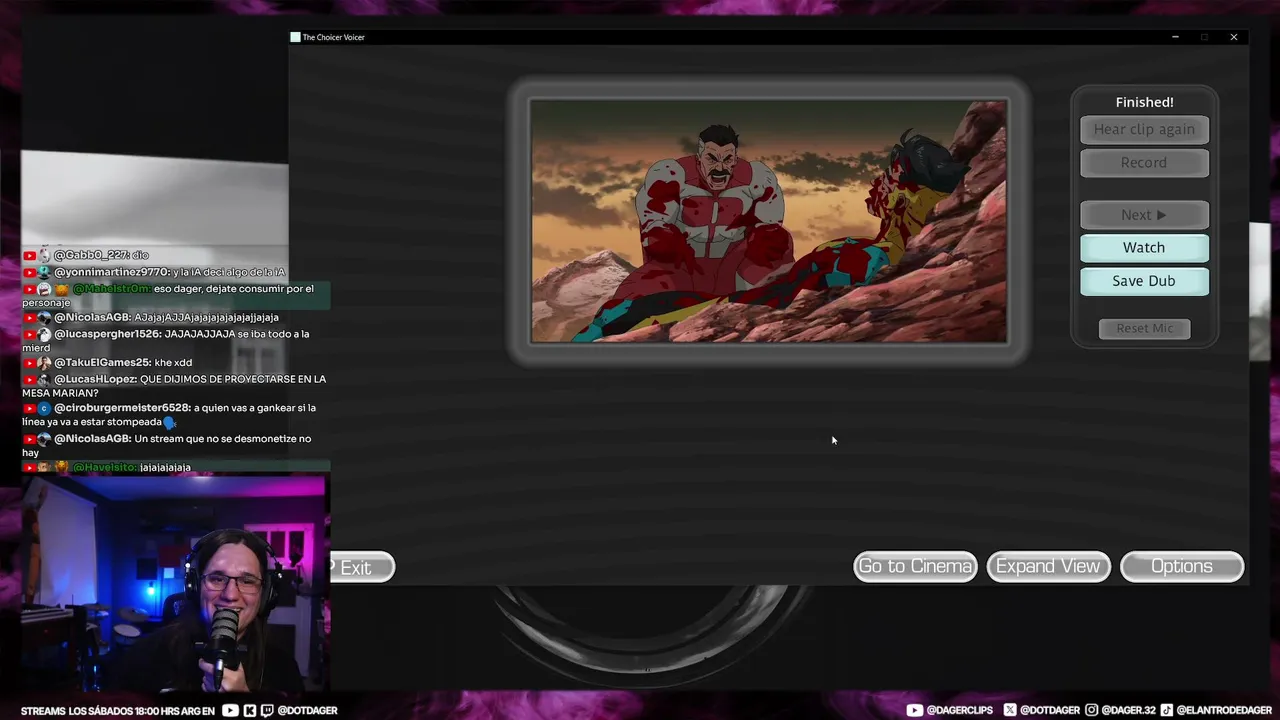Image resolution: width=1280 pixels, height=720 pixels.
Task: Click the avatar of @Mahelstr0m
Action: [x=45, y=289]
